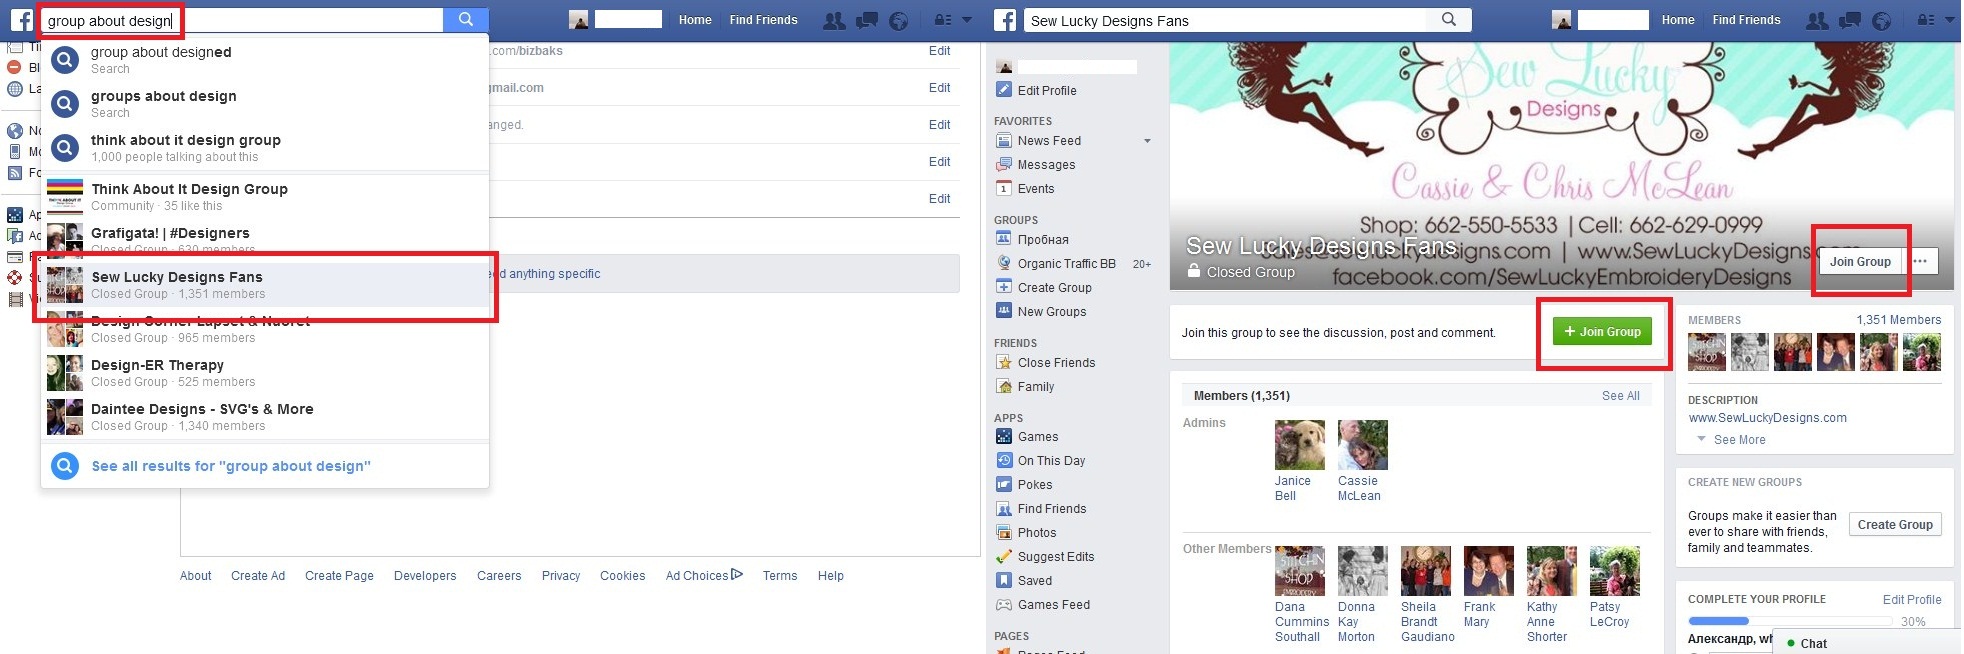Click the On This Day clock icon

(1004, 461)
